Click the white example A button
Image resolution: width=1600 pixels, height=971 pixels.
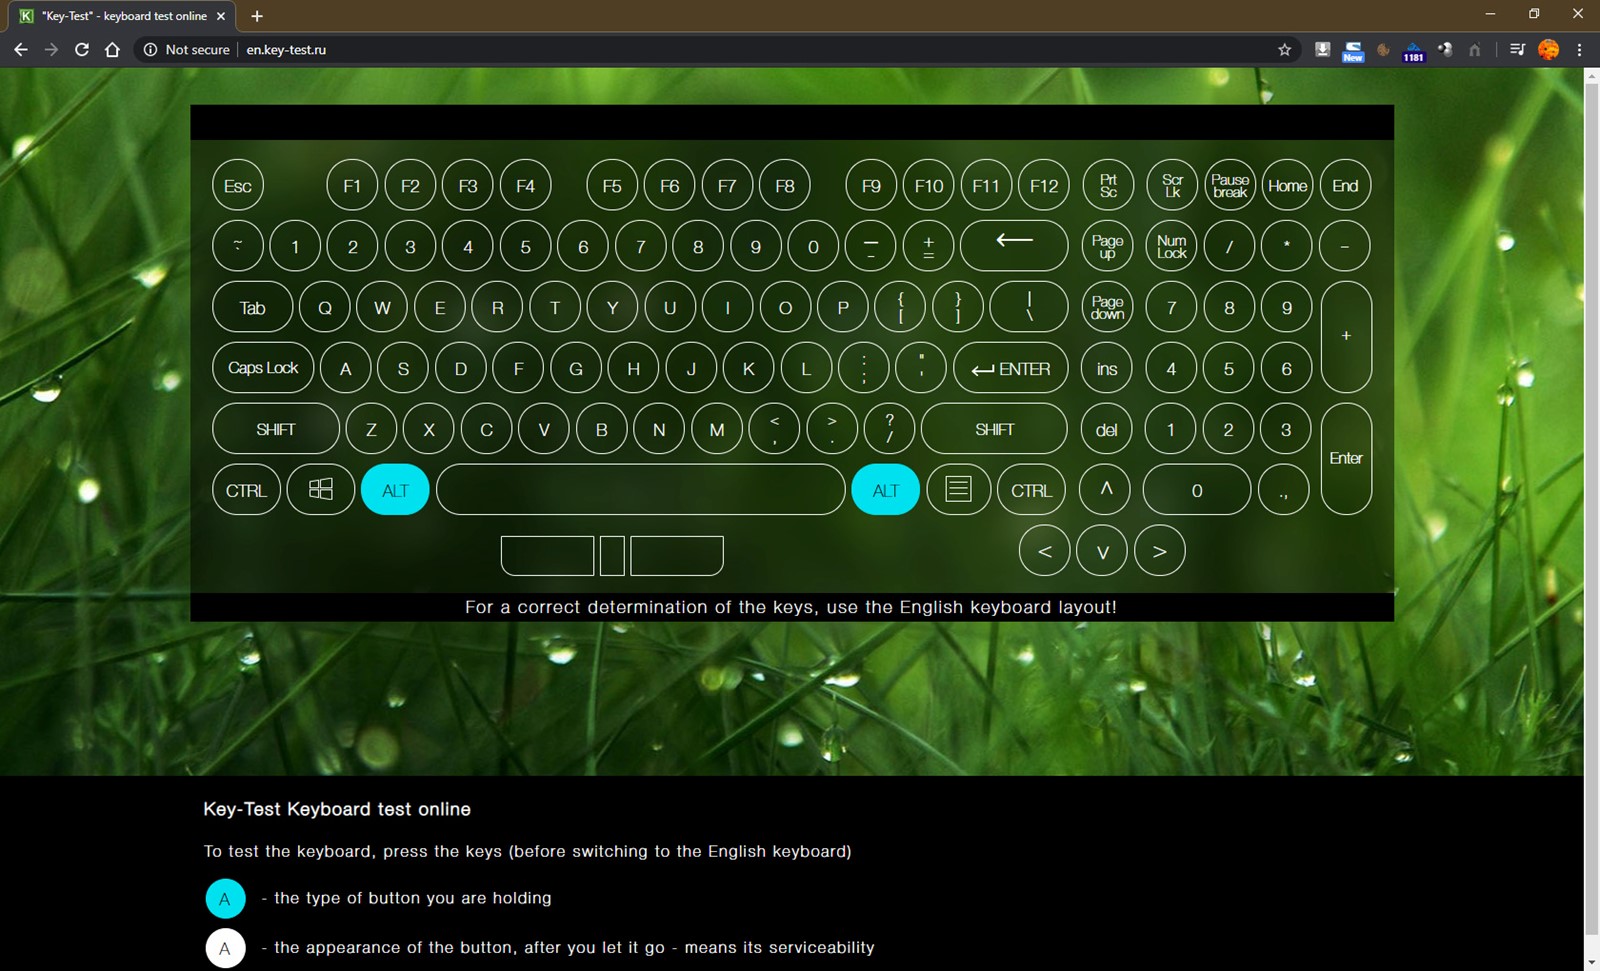pyautogui.click(x=225, y=948)
